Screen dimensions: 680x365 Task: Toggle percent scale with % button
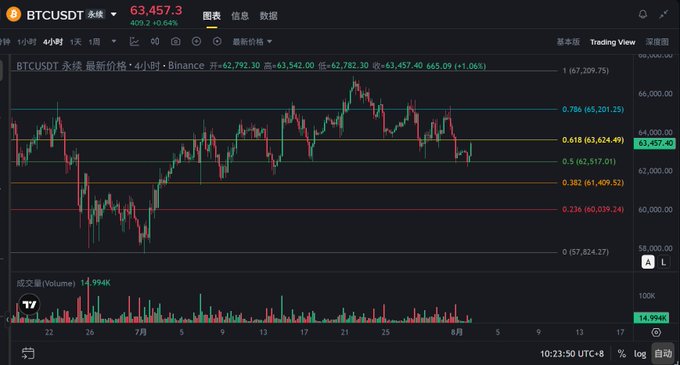tap(621, 354)
